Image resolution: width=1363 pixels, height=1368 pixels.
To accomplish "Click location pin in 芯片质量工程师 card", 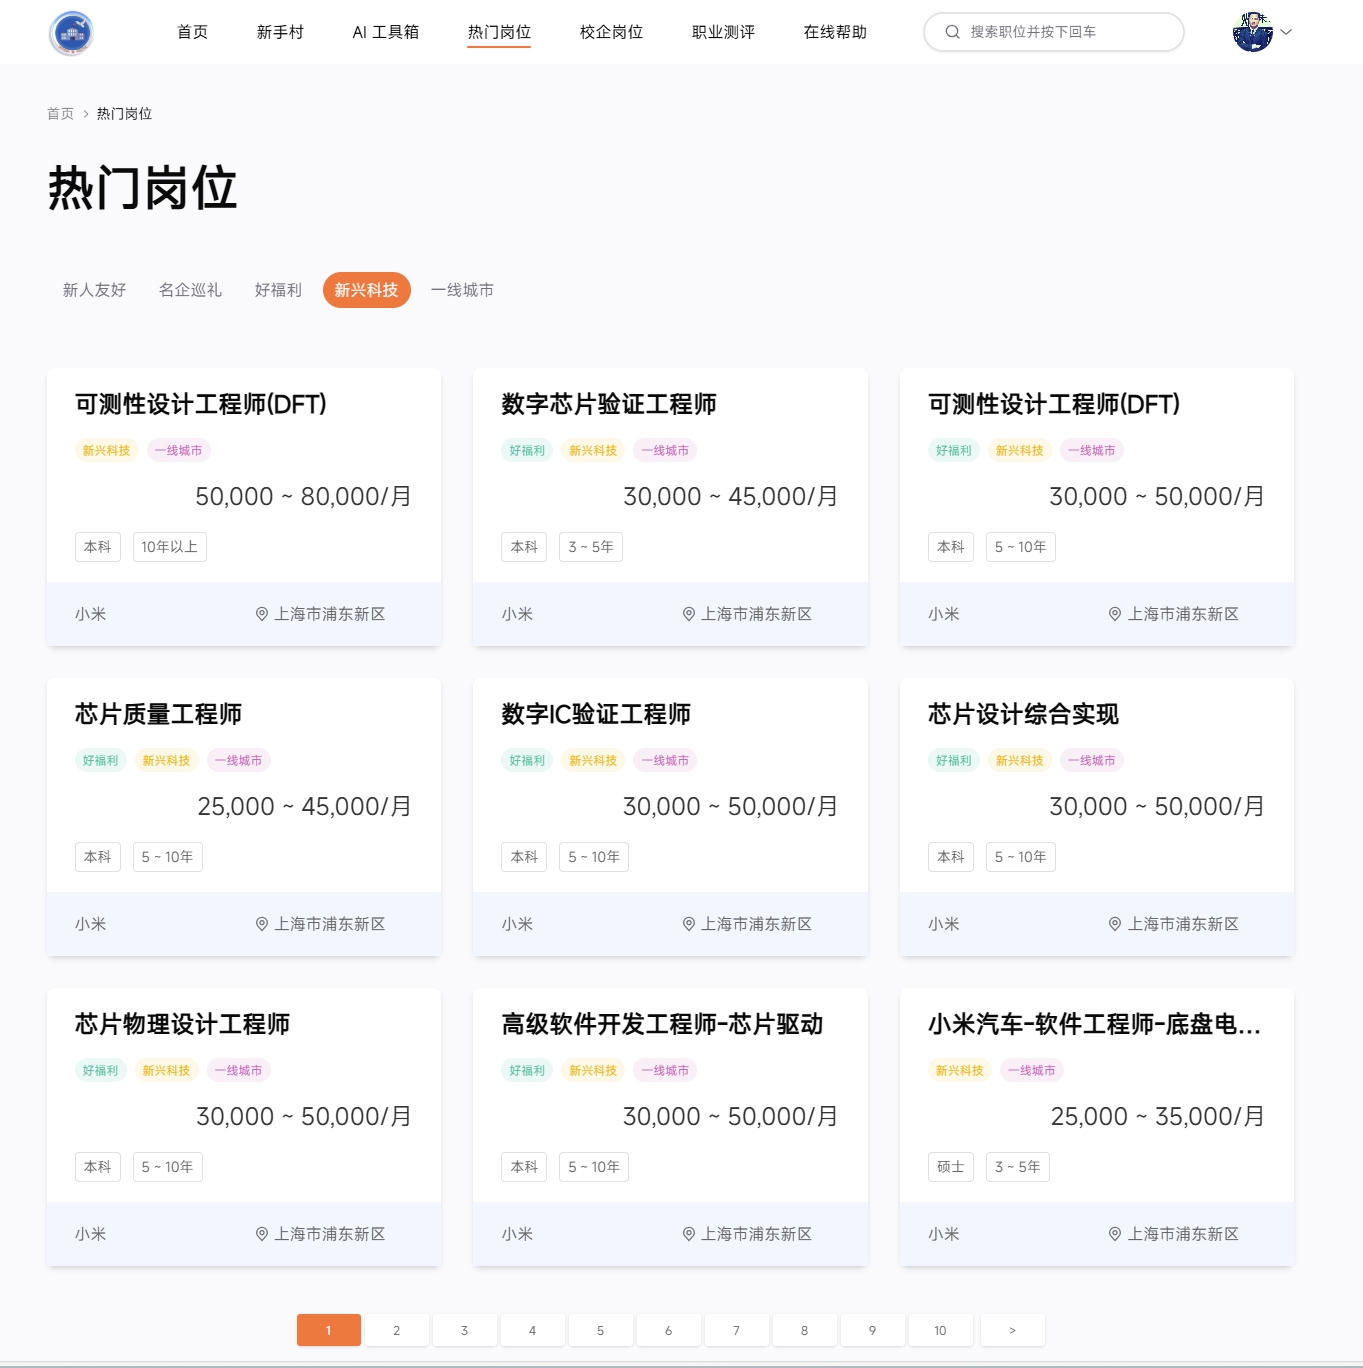I will click(262, 924).
